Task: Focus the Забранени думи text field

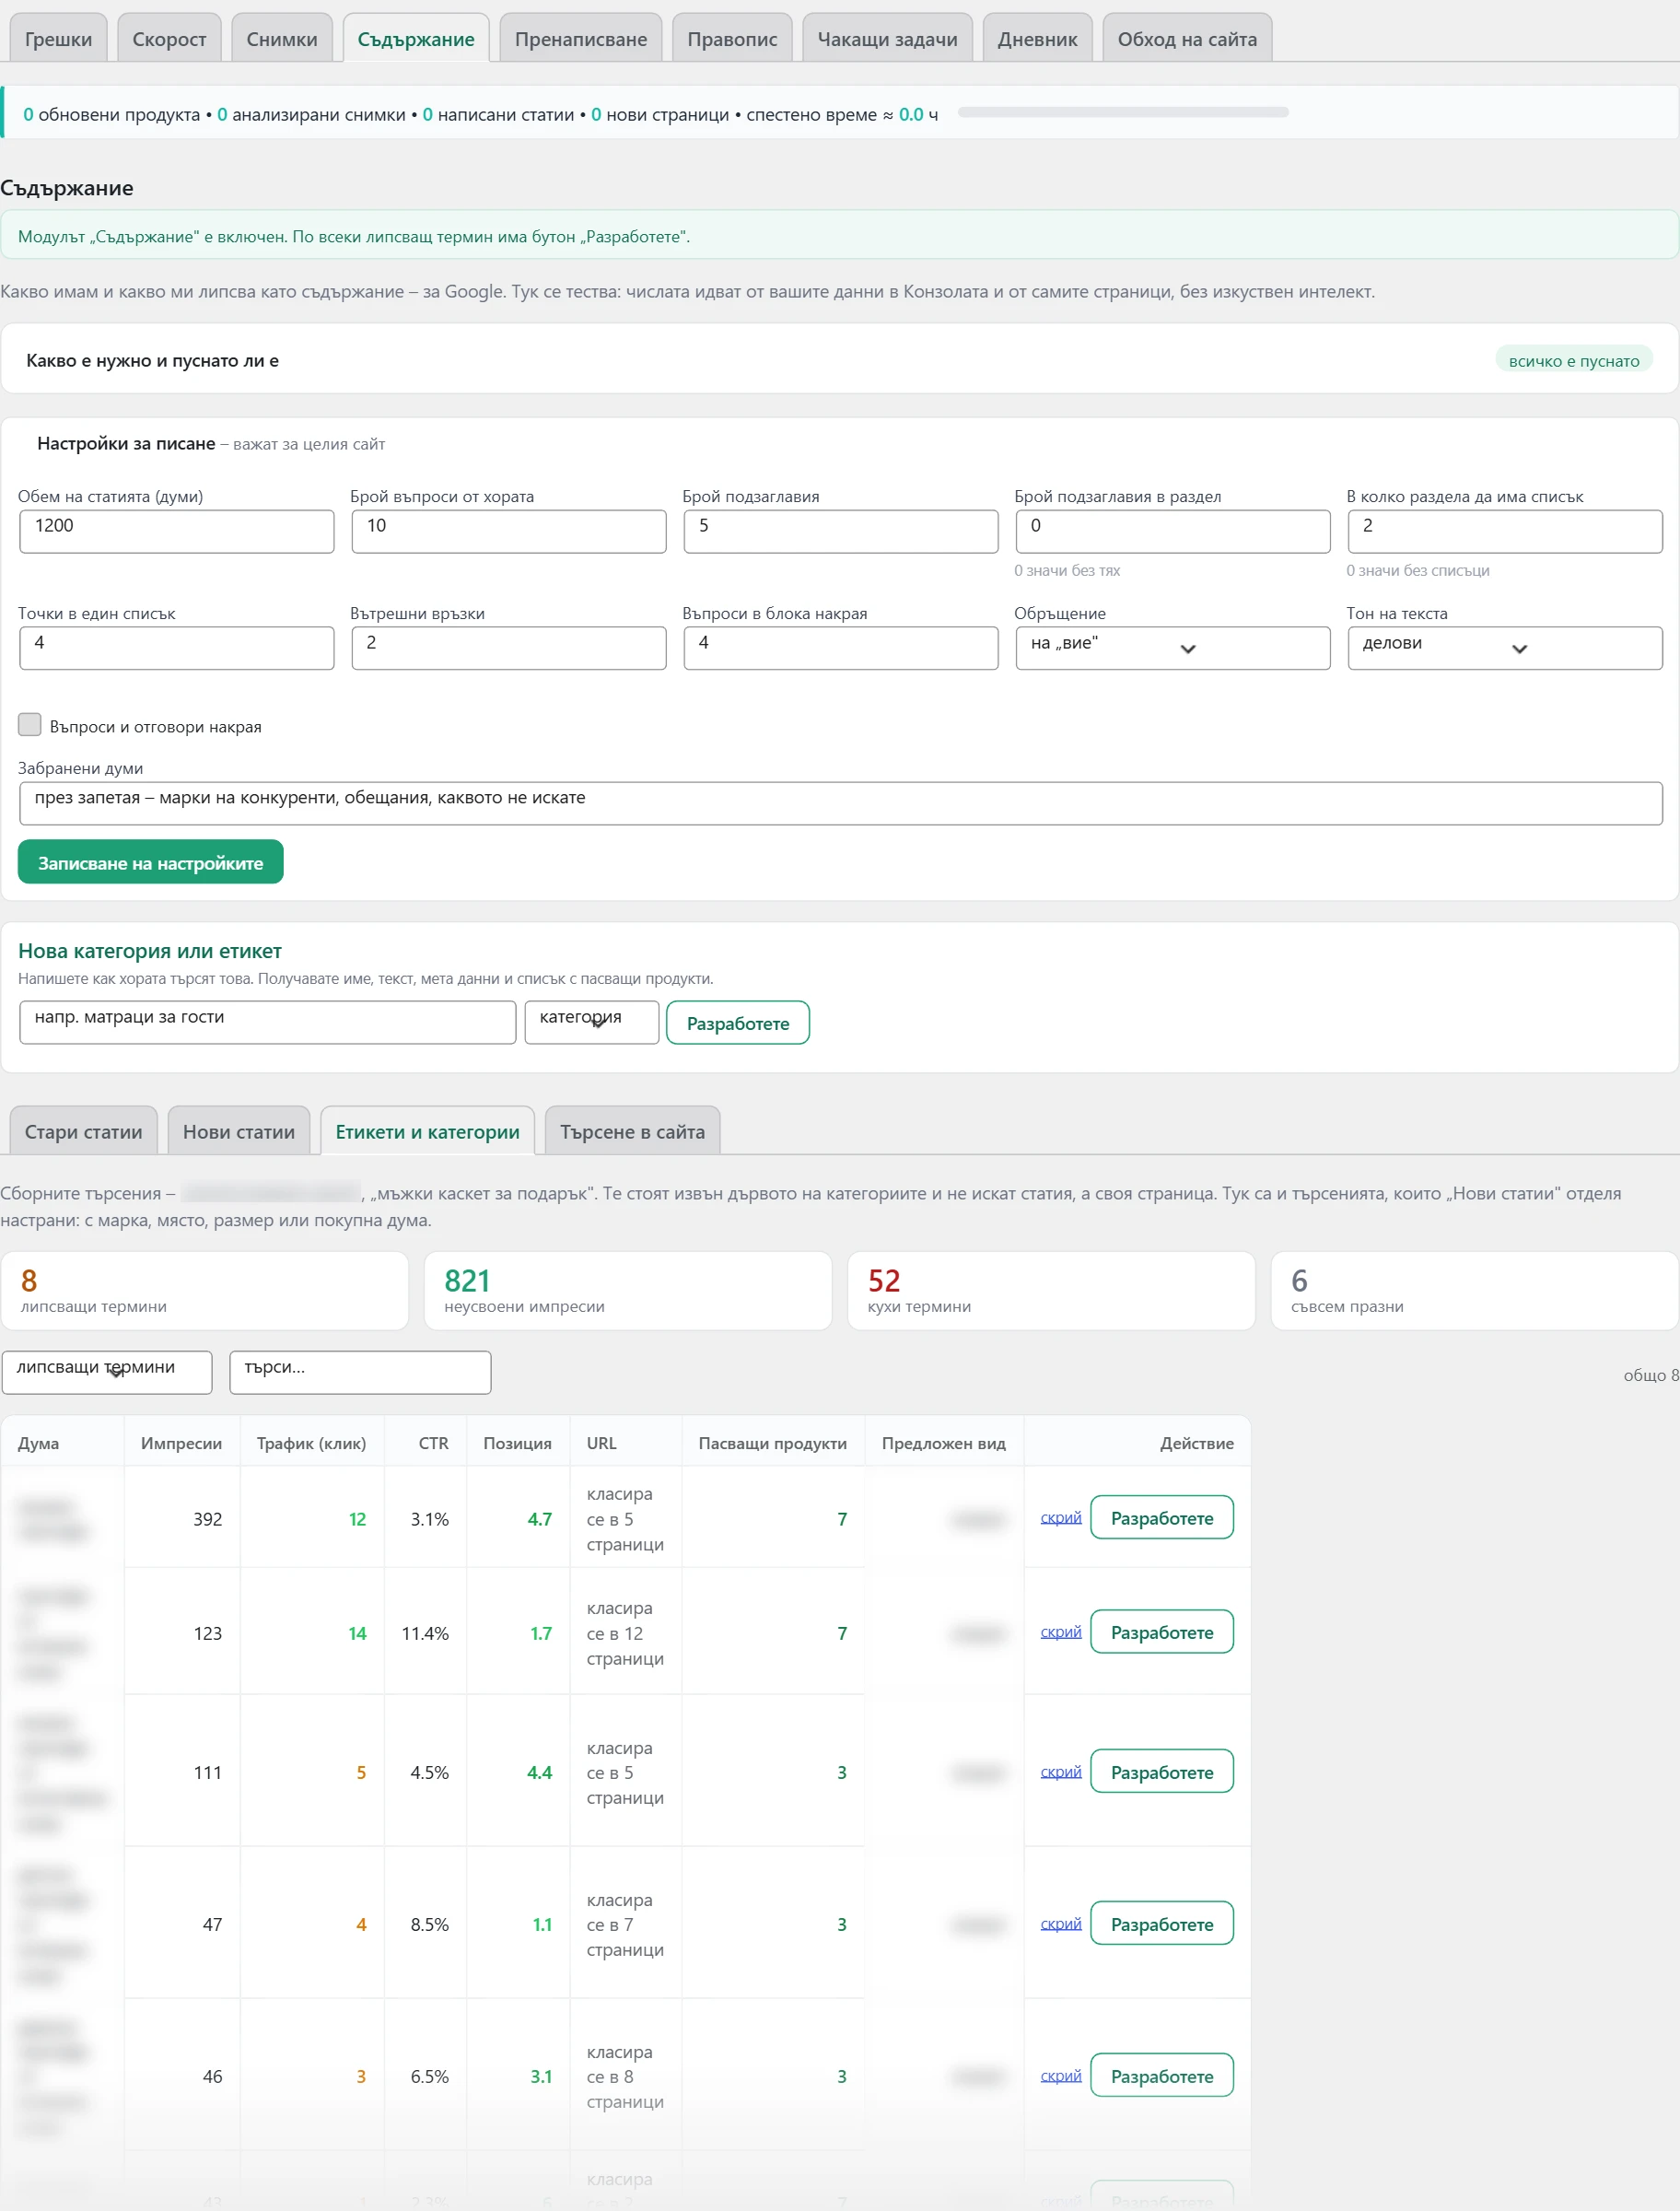Action: 841,803
